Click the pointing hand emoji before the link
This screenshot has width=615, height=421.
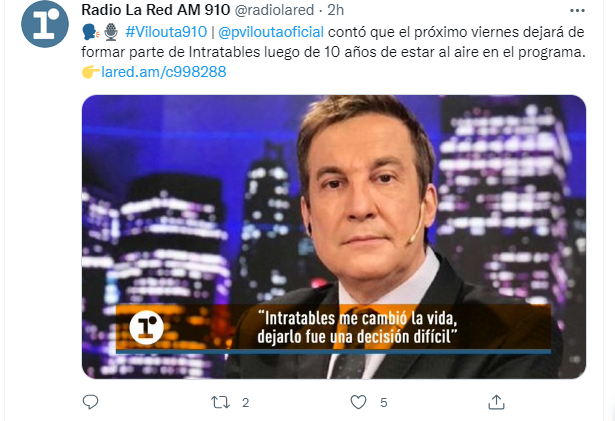tap(91, 72)
